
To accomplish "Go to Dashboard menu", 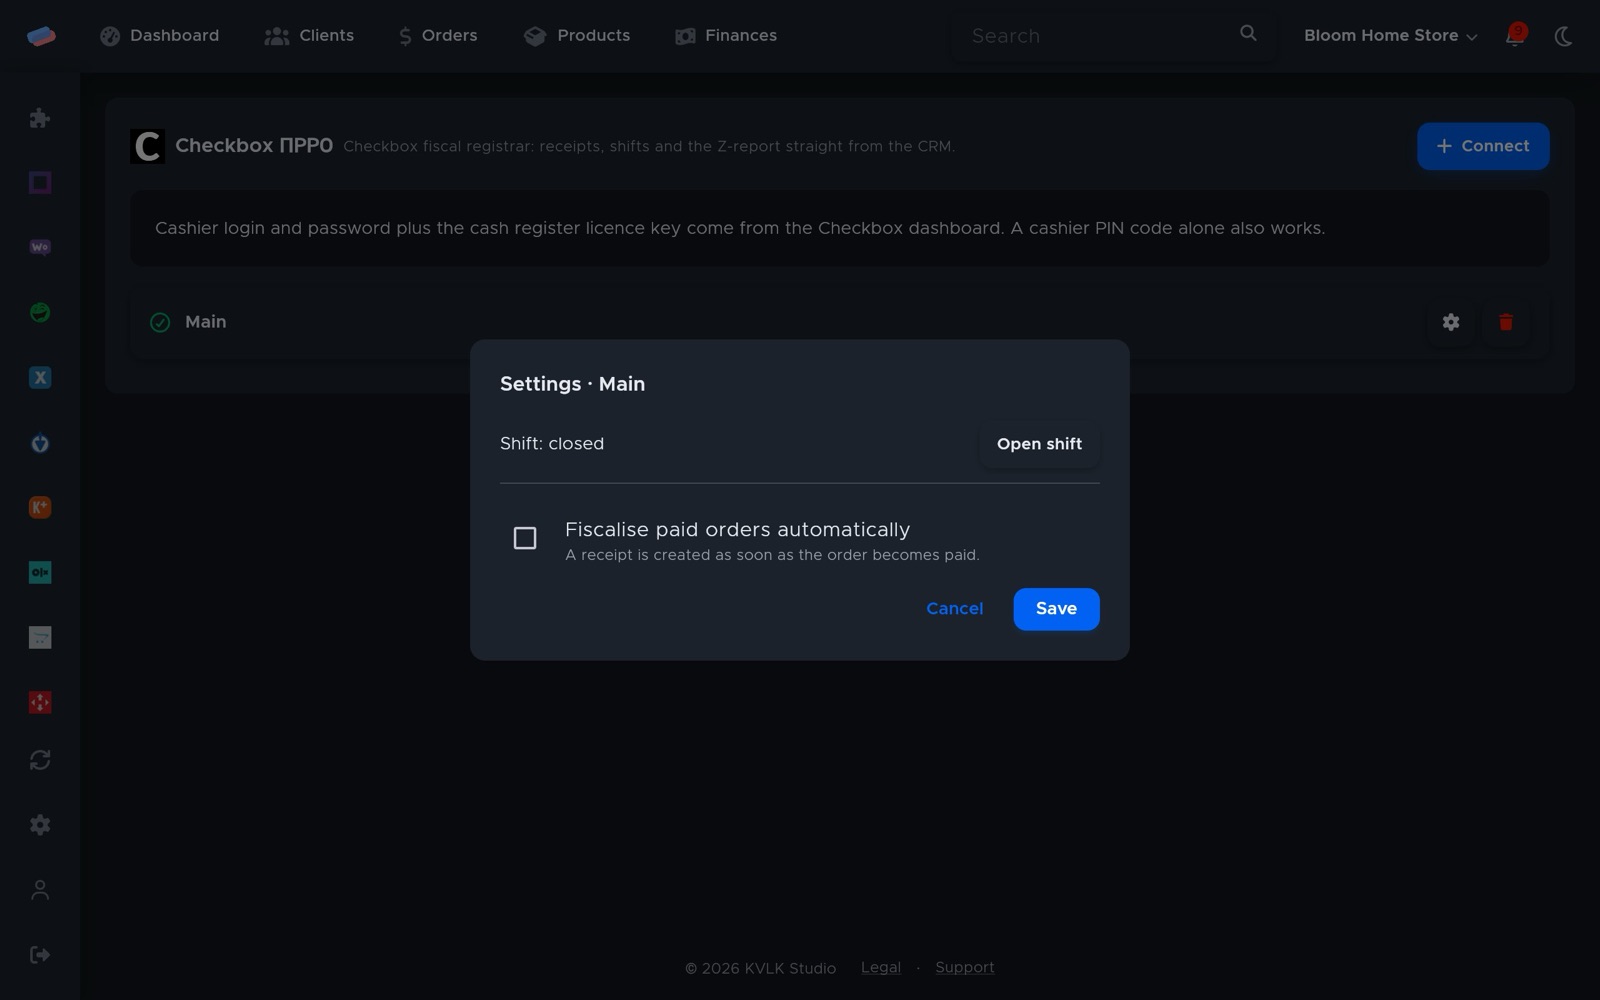I will point(160,36).
